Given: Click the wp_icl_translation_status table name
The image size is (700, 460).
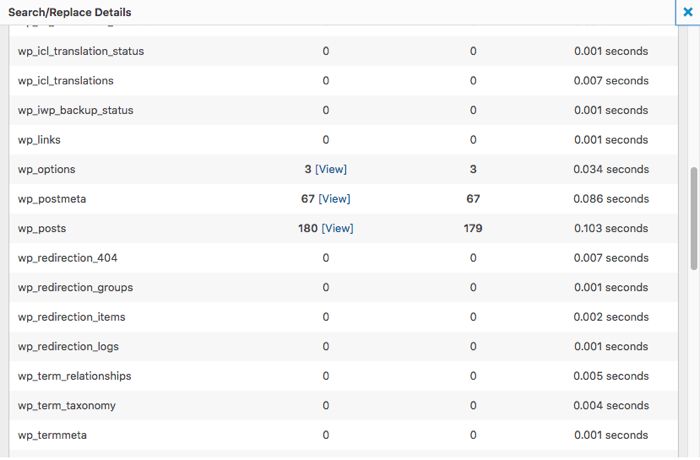Looking at the screenshot, I should tap(81, 51).
